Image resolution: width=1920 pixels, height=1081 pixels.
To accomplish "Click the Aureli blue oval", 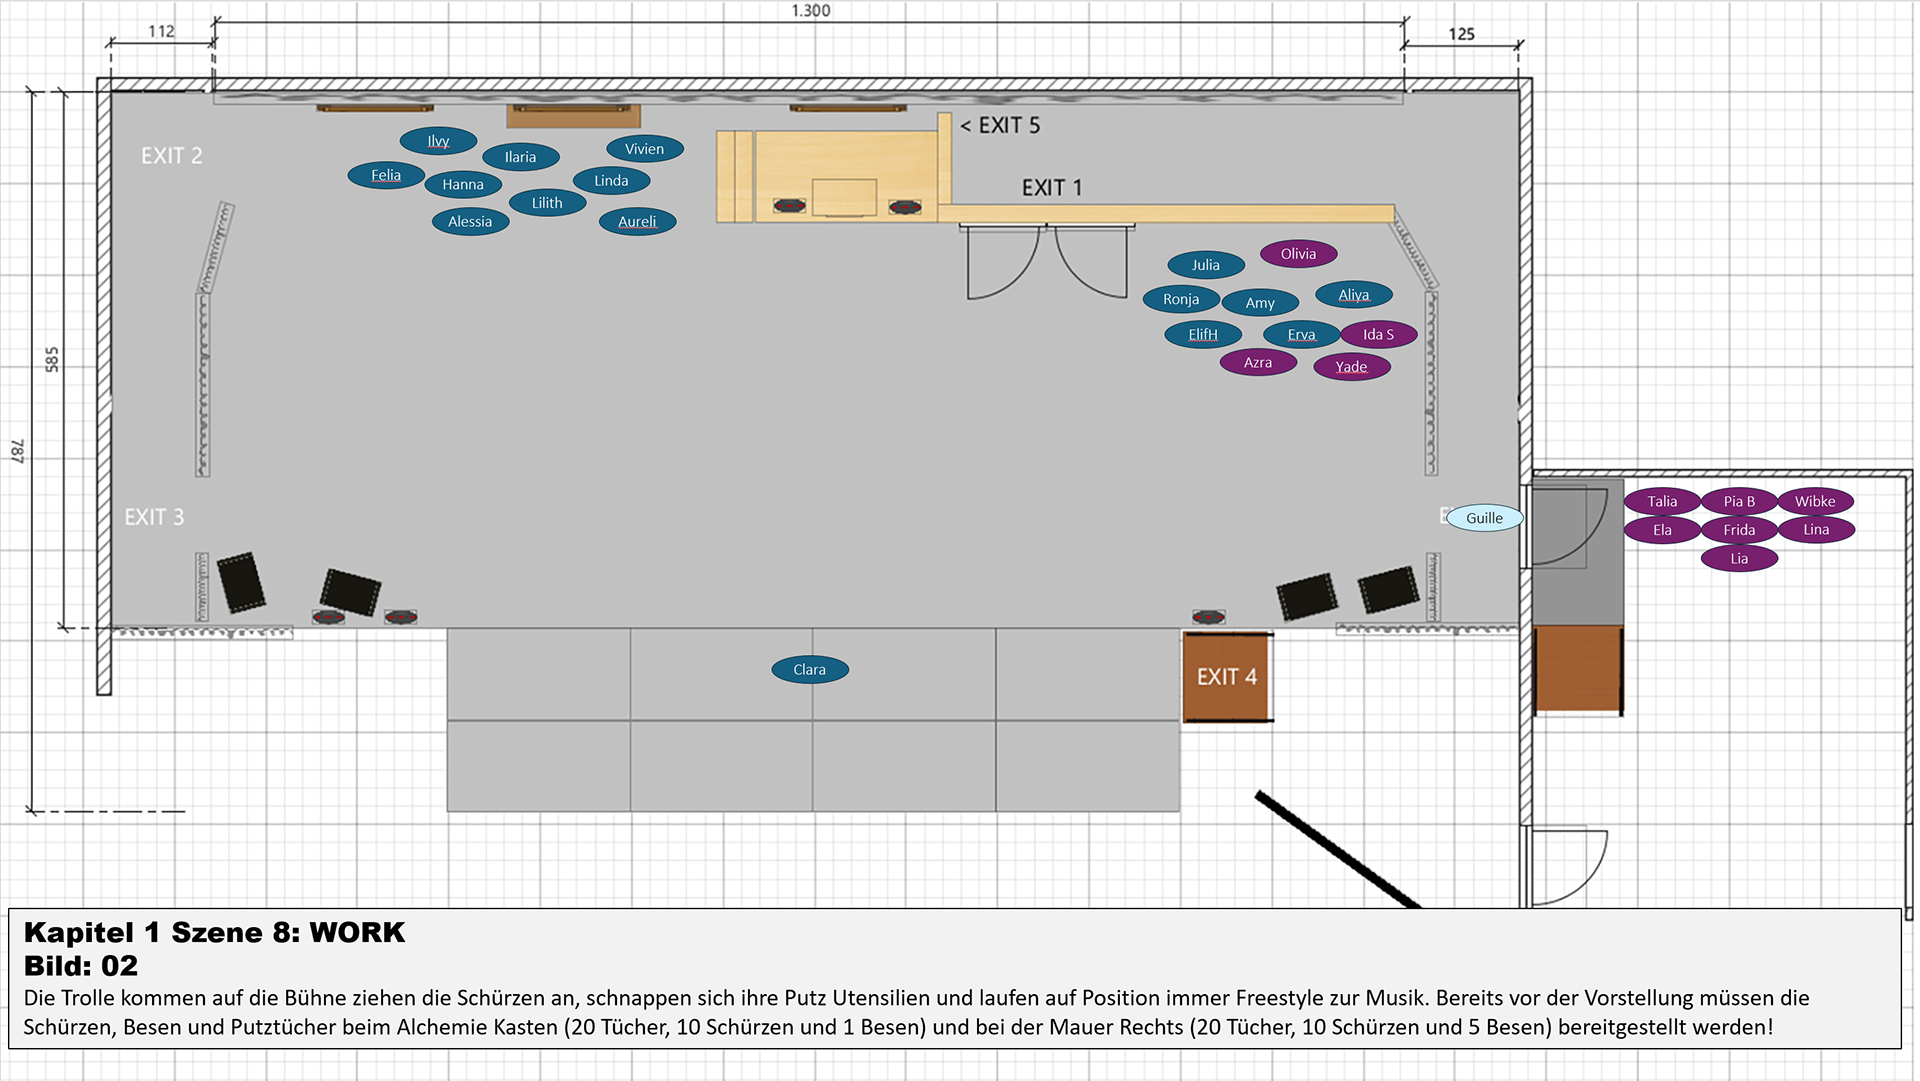I will [x=637, y=222].
